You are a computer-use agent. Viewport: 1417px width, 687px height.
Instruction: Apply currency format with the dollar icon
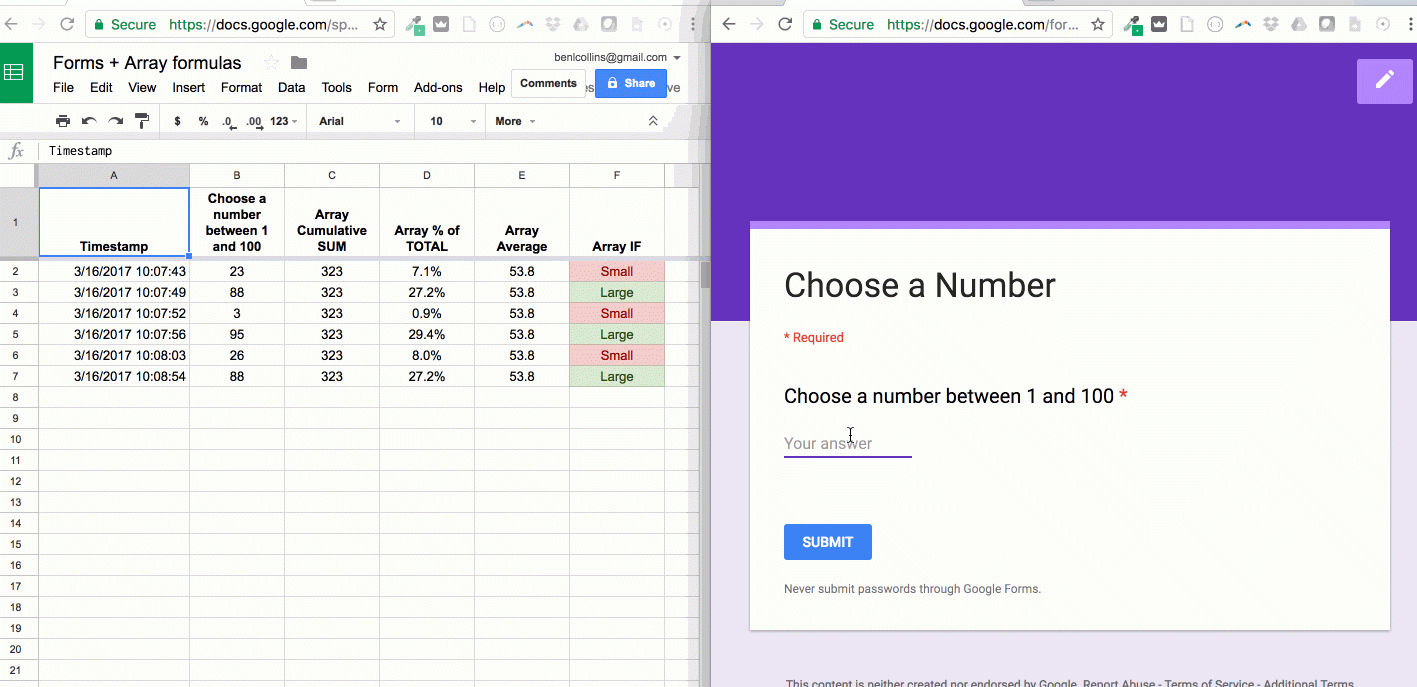pyautogui.click(x=177, y=120)
